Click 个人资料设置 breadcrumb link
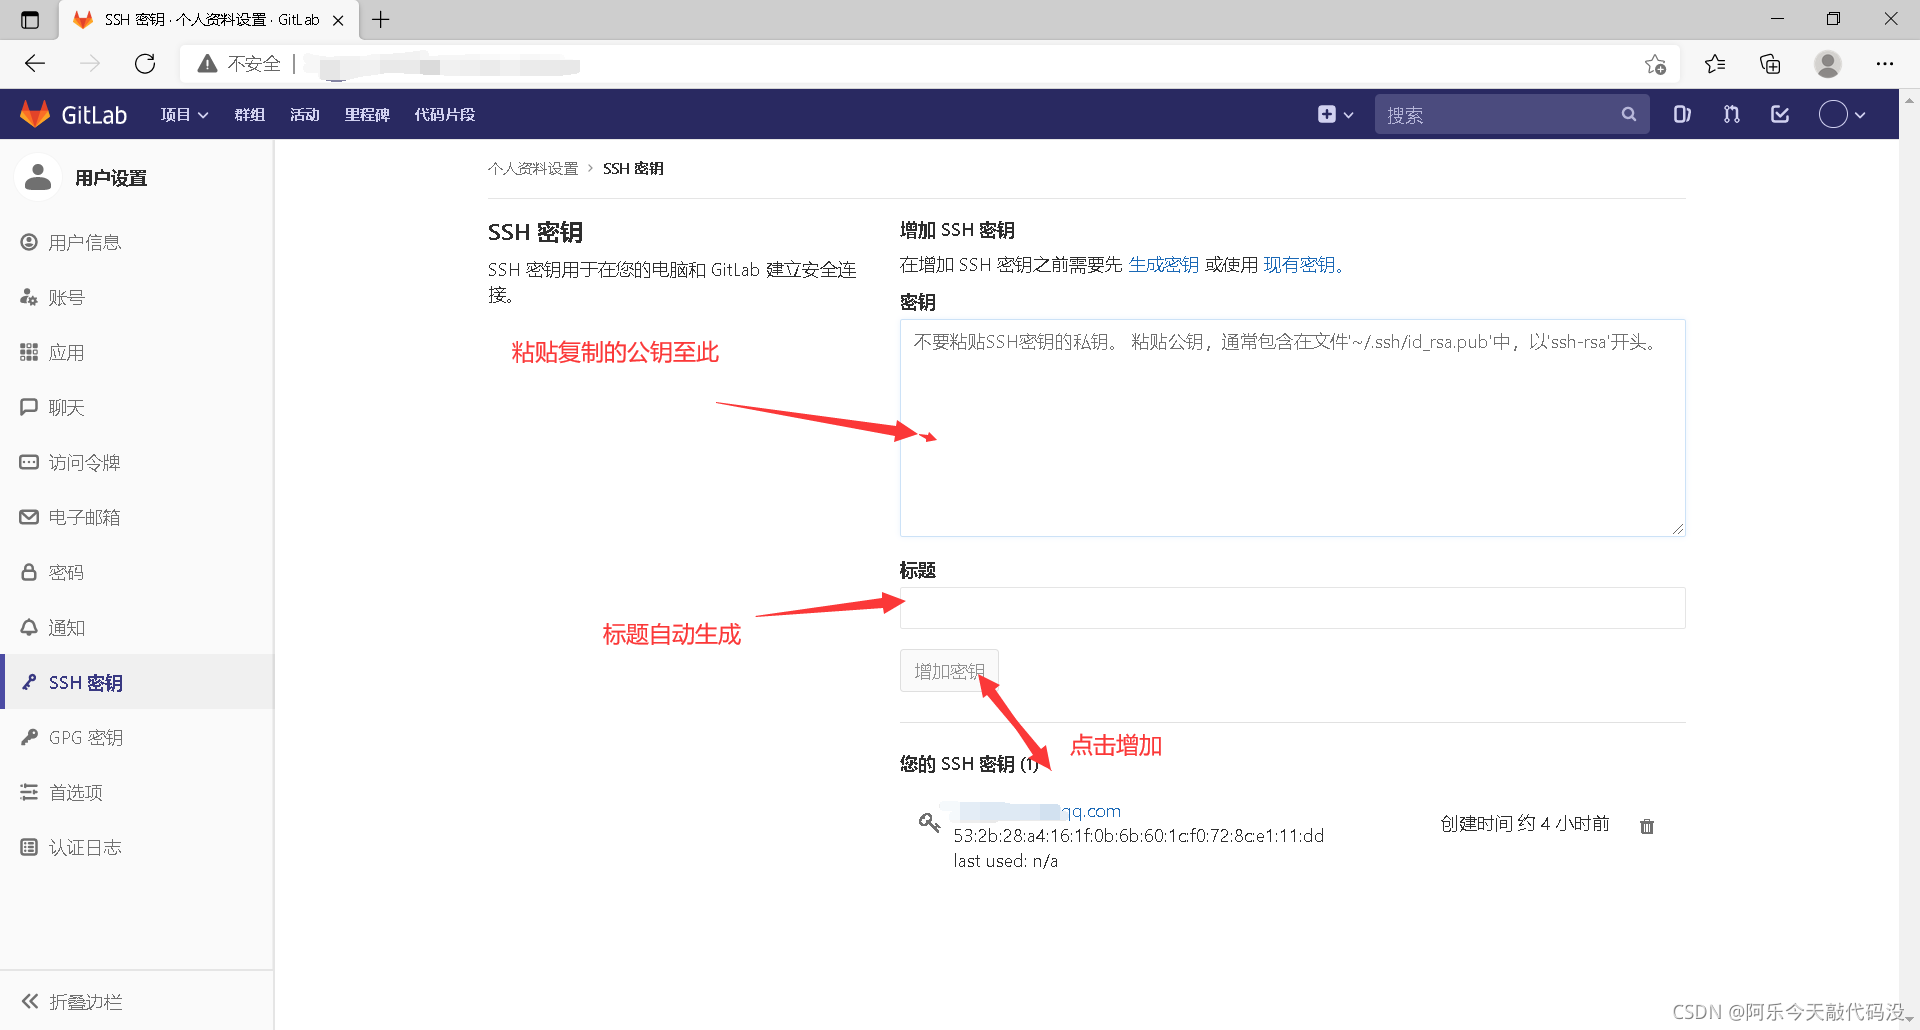 coord(533,168)
